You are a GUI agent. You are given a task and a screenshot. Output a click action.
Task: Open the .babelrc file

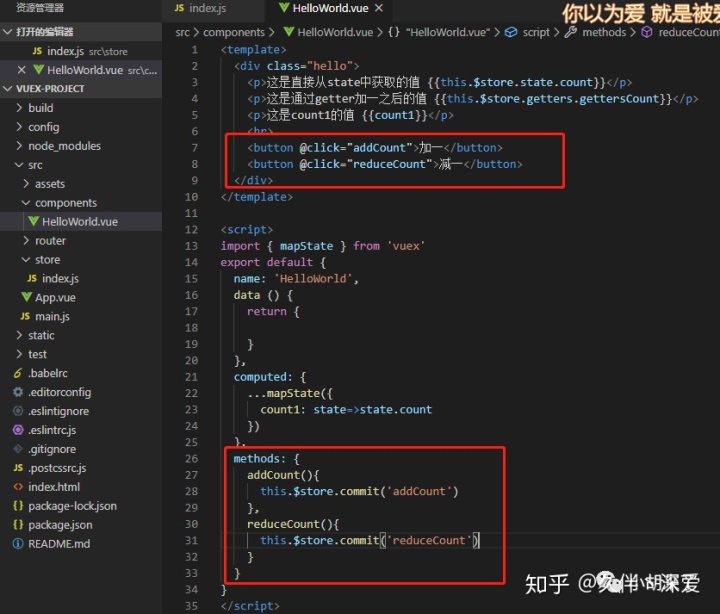pos(81,373)
